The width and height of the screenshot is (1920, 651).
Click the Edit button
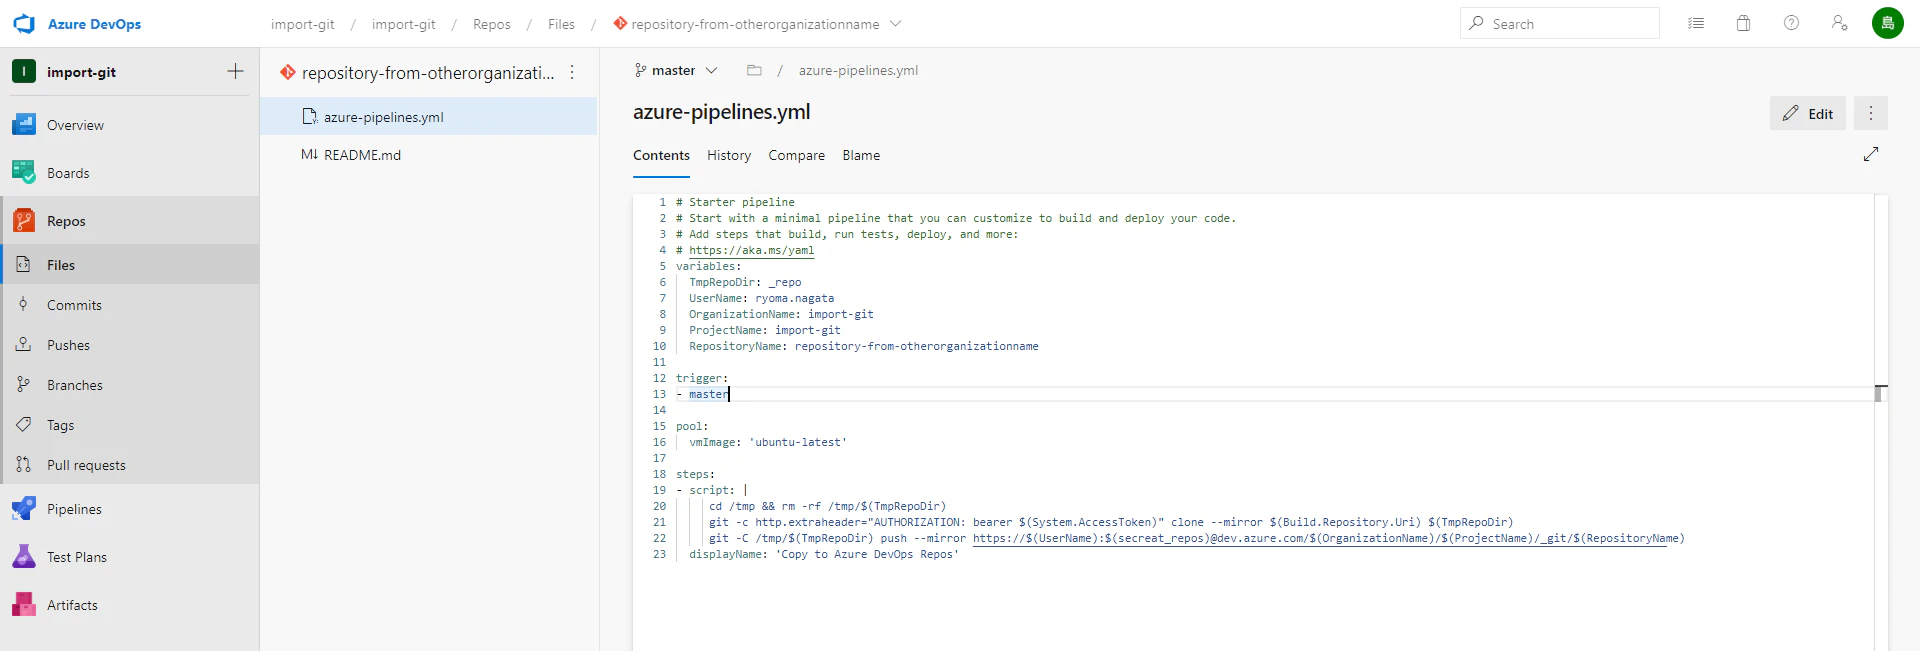[1807, 113]
